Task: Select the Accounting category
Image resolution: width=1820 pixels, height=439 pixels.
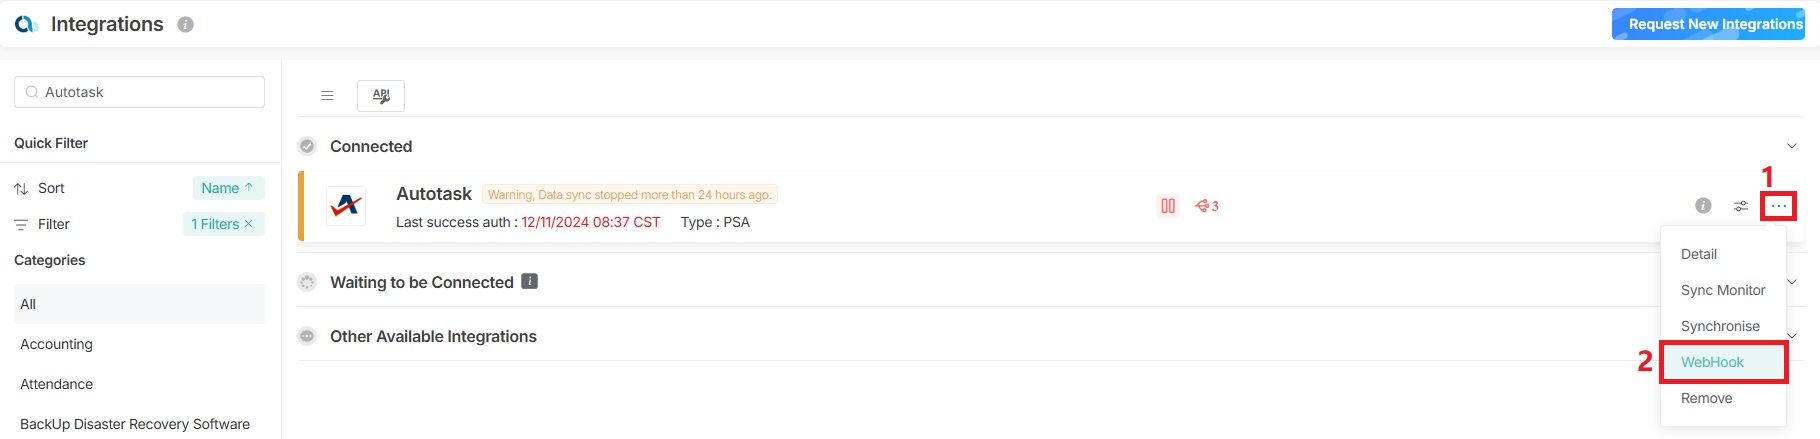Action: pos(57,344)
